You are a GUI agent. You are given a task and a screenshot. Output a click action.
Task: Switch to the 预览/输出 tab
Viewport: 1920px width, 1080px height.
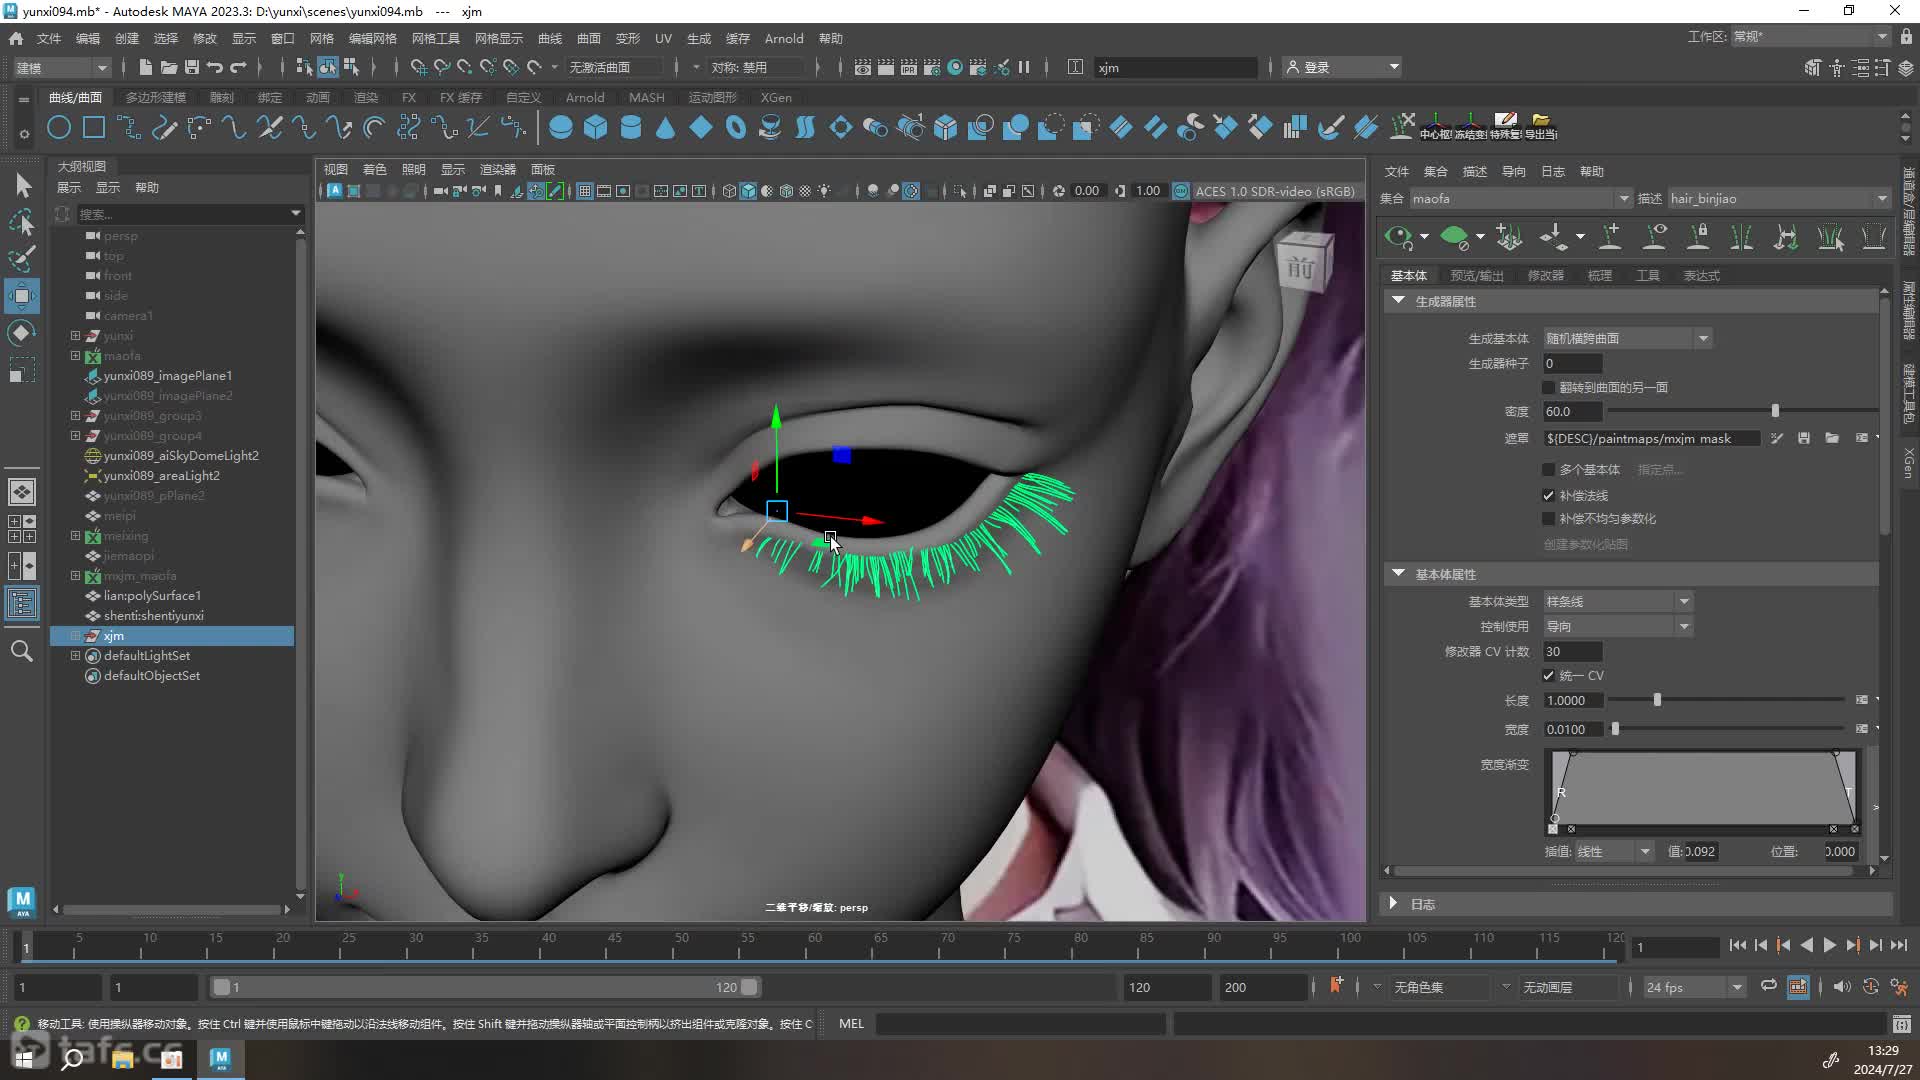click(x=1477, y=276)
